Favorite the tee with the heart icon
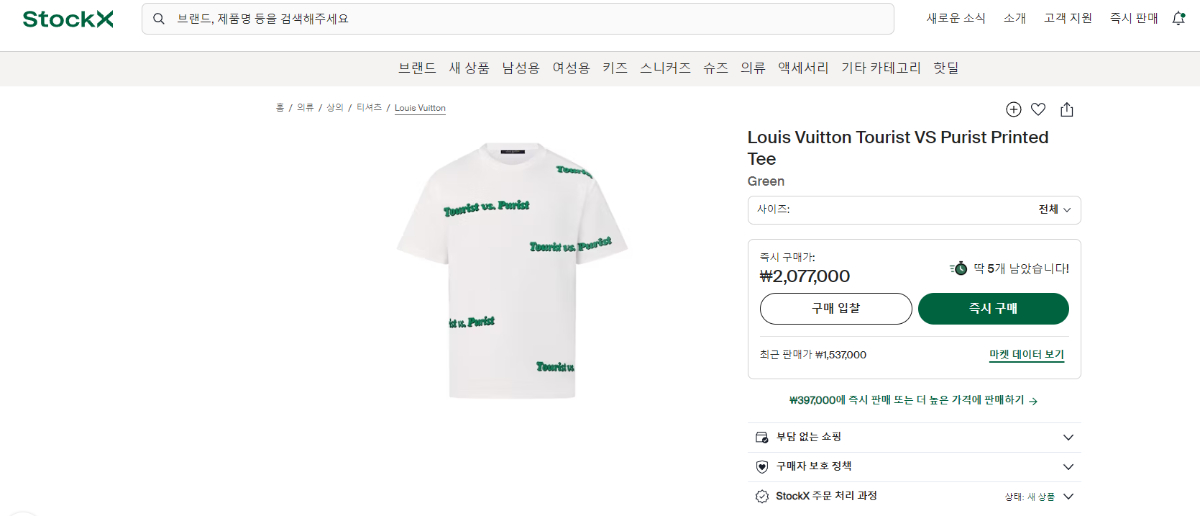 (x=1038, y=110)
